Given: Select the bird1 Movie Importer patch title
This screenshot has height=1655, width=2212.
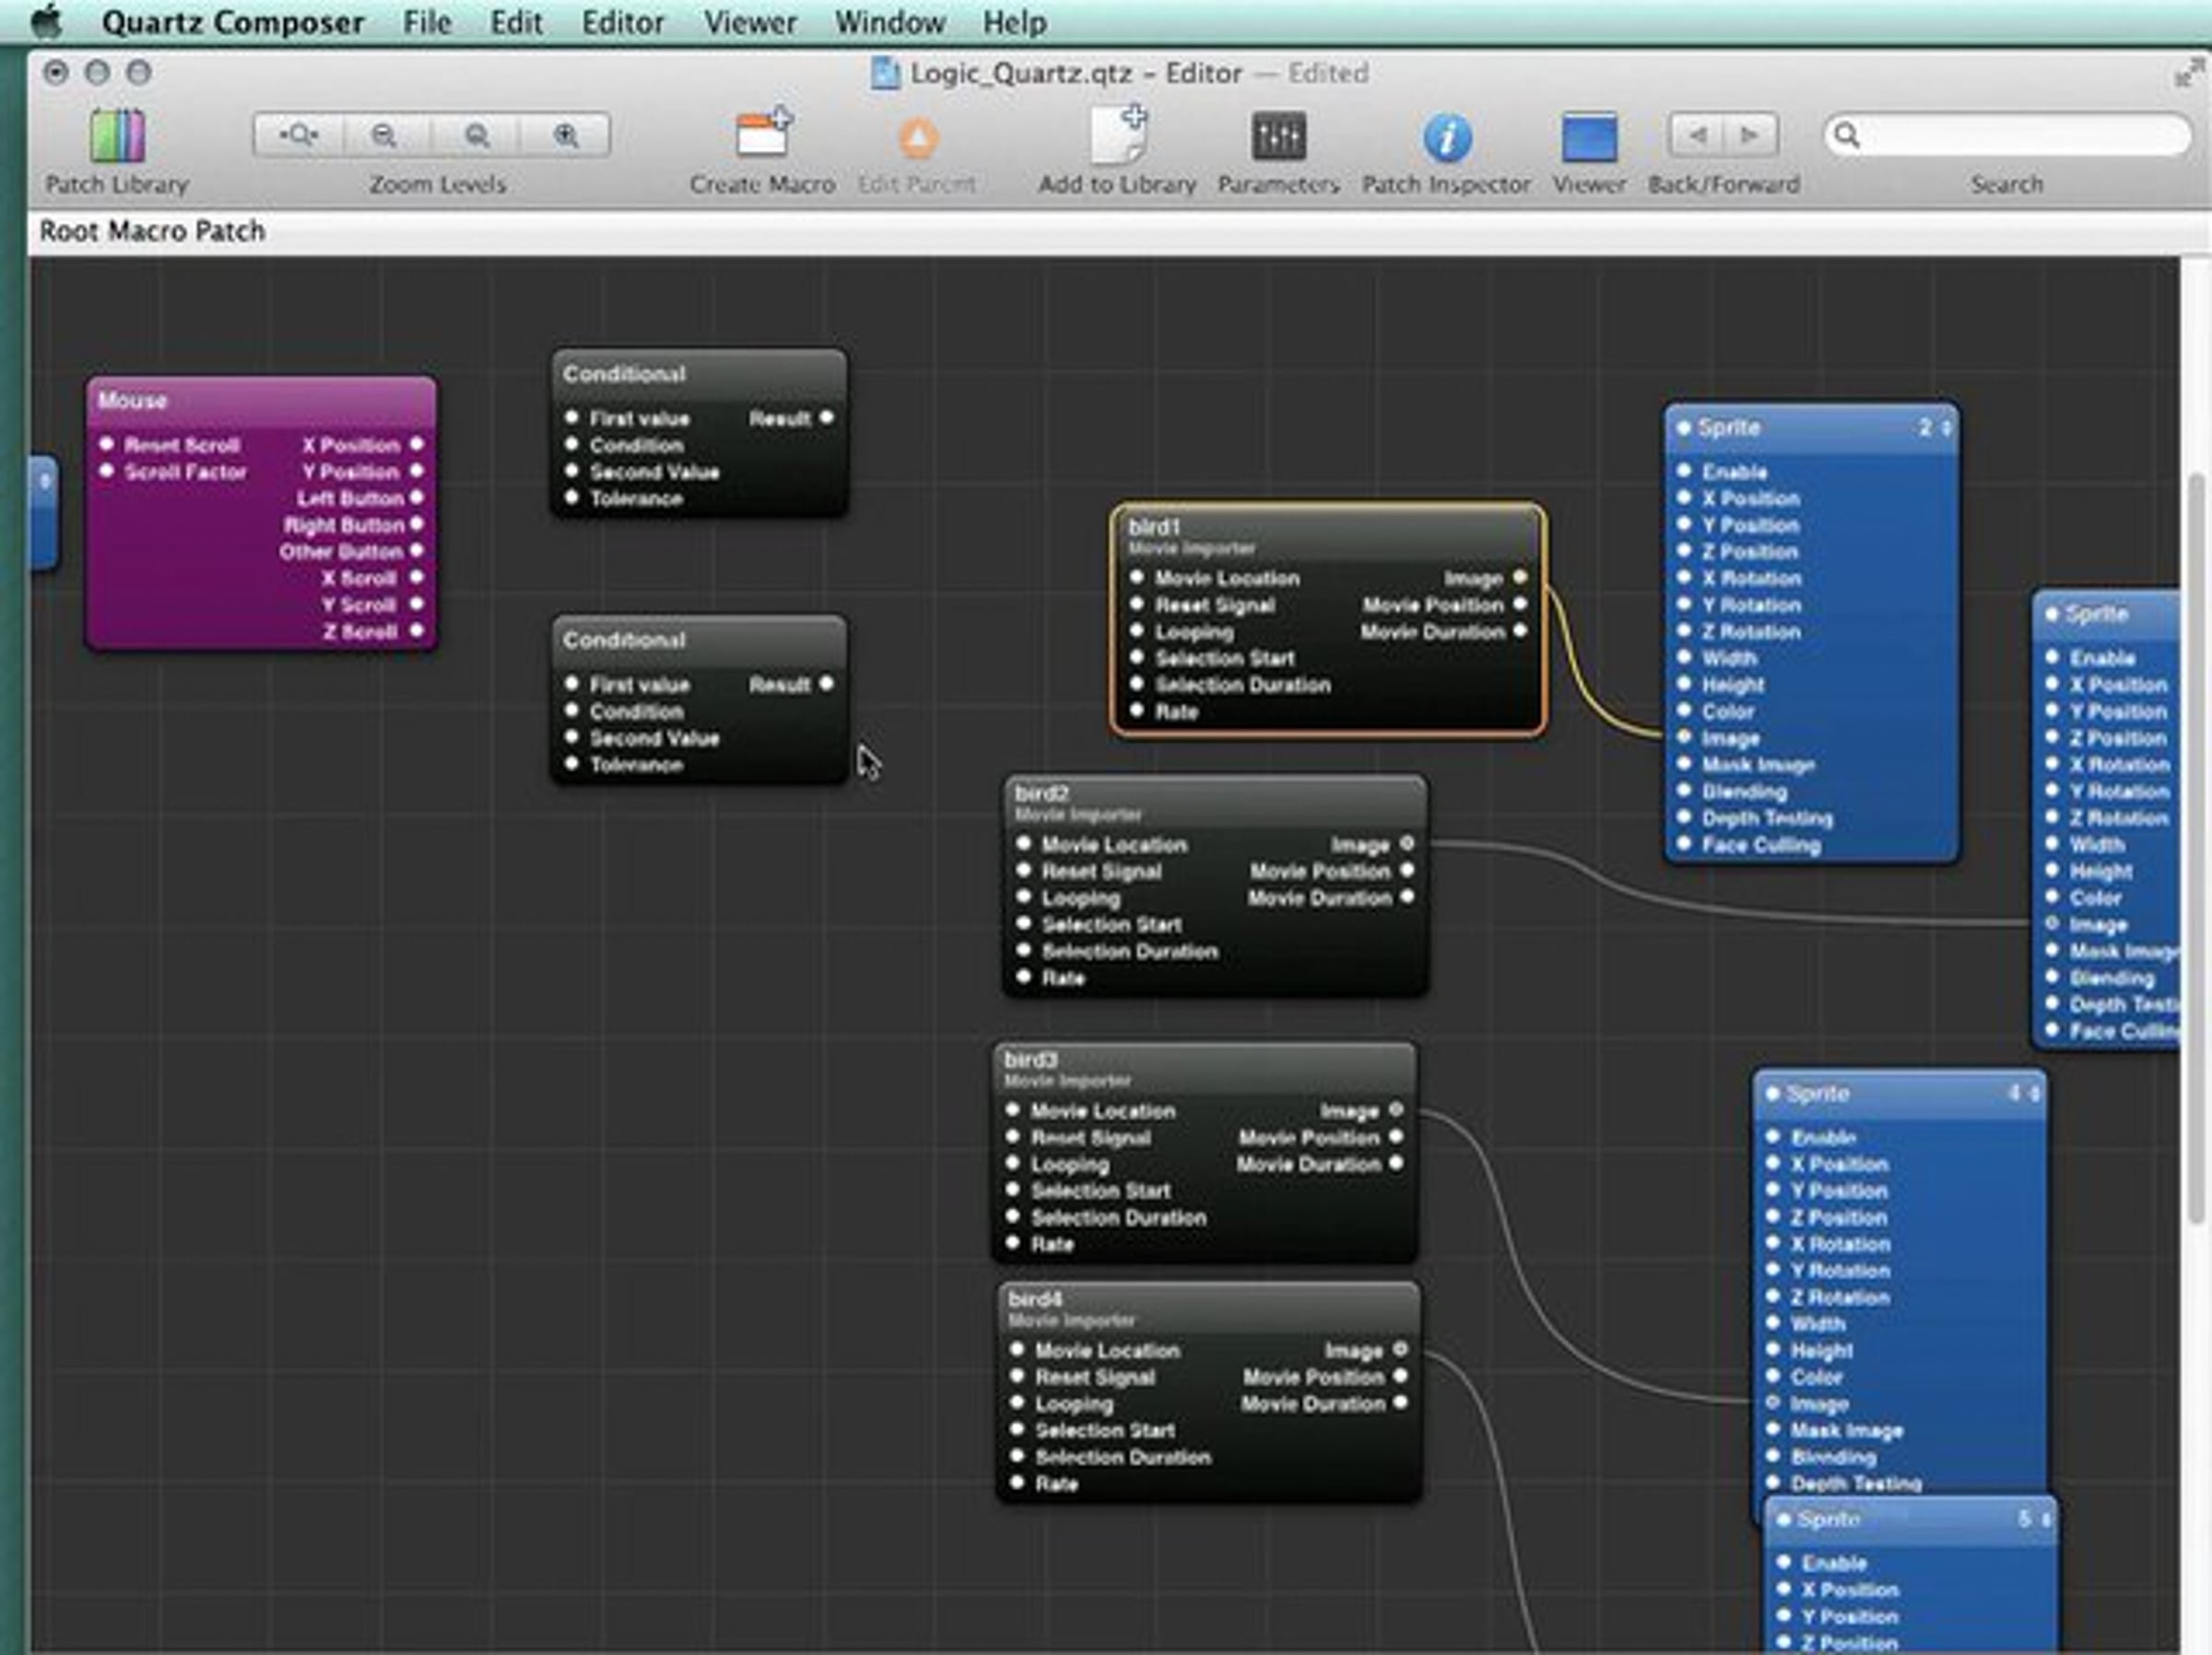Looking at the screenshot, I should 1154,527.
